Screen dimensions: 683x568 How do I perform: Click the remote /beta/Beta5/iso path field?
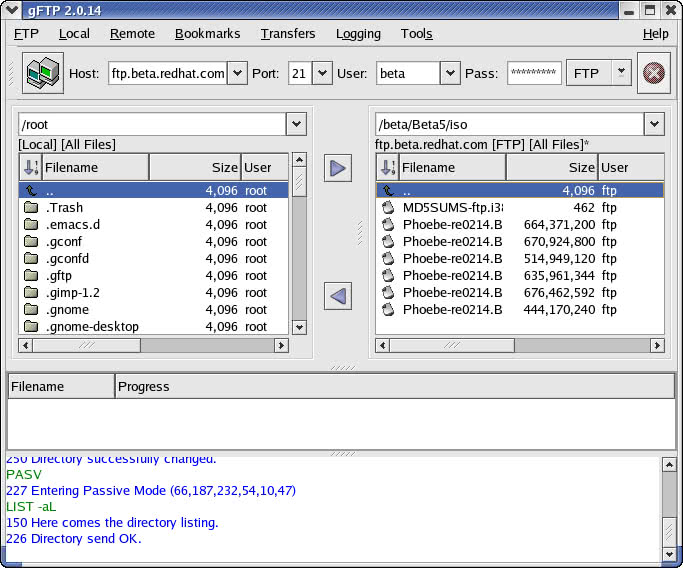[509, 124]
